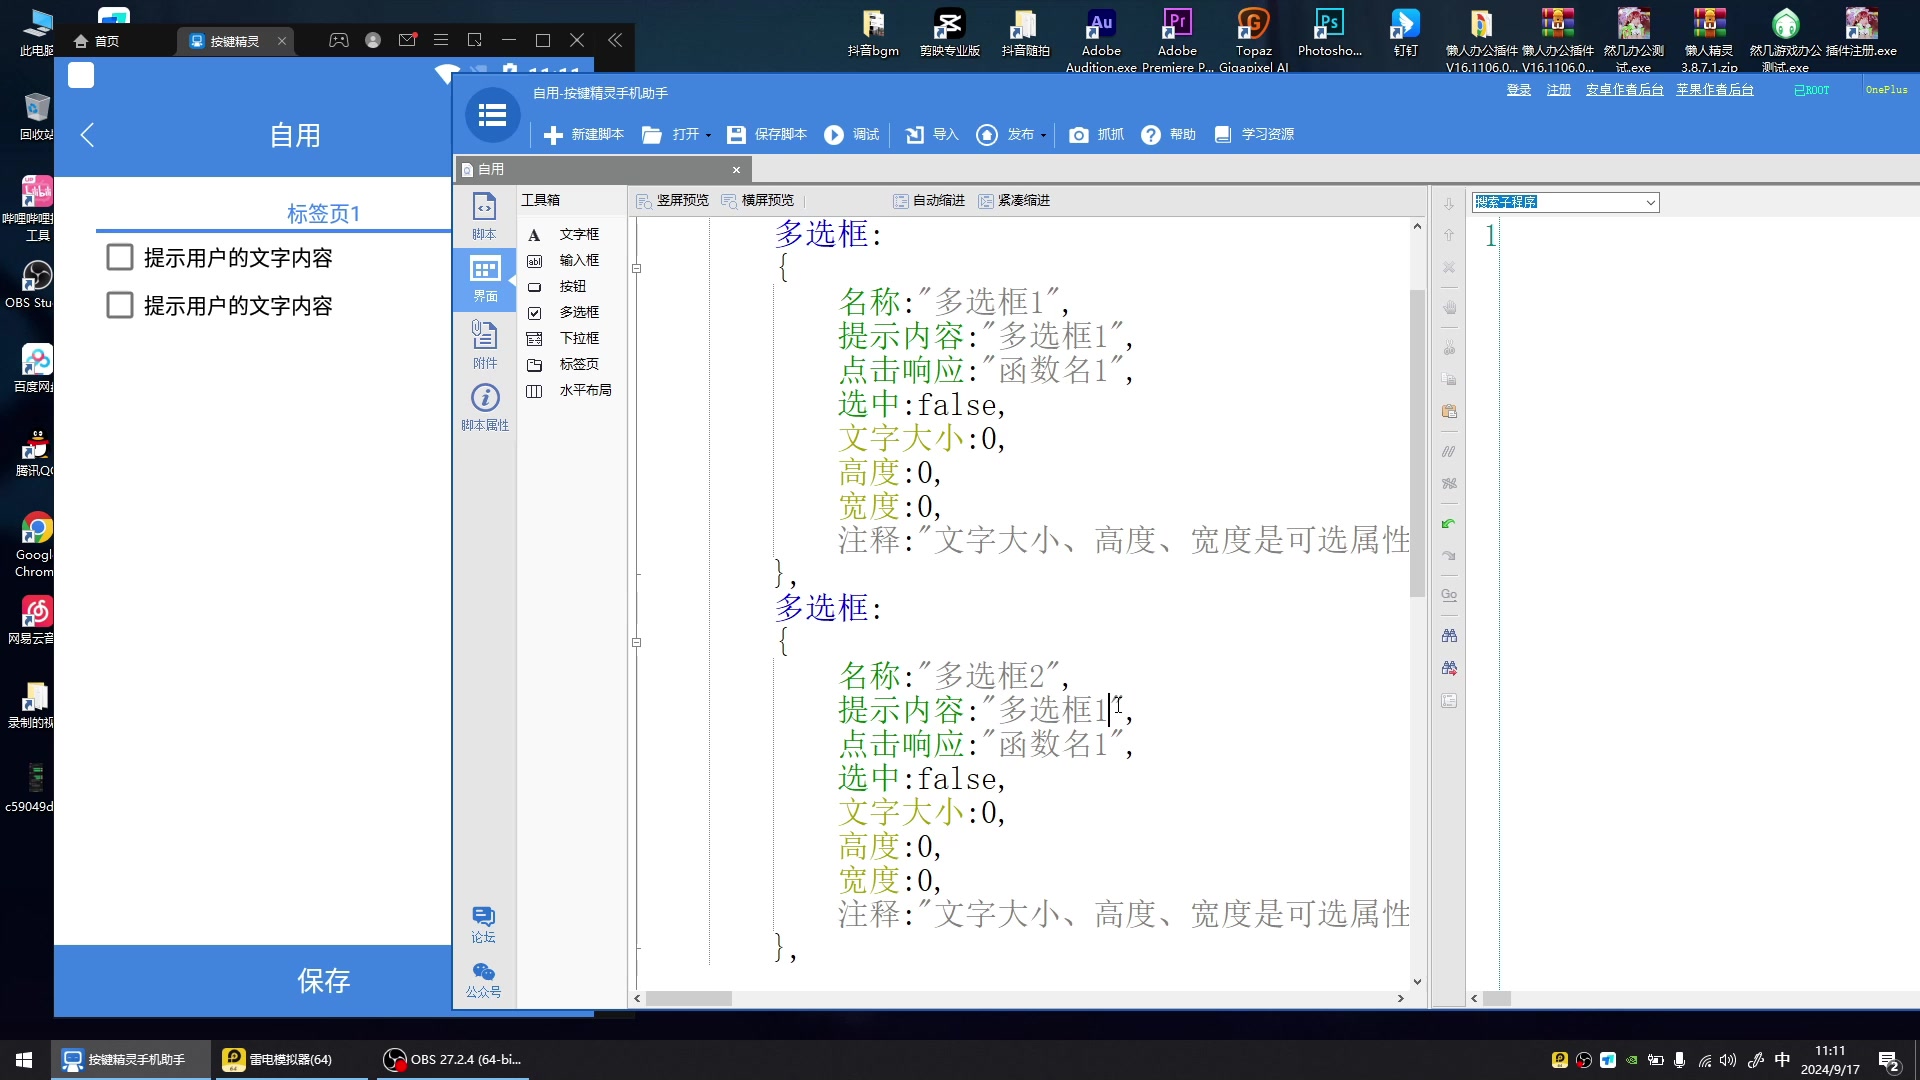Viewport: 1920px width, 1080px height.
Task: Click the code editor horizontal scrollbar
Action: pos(689,999)
